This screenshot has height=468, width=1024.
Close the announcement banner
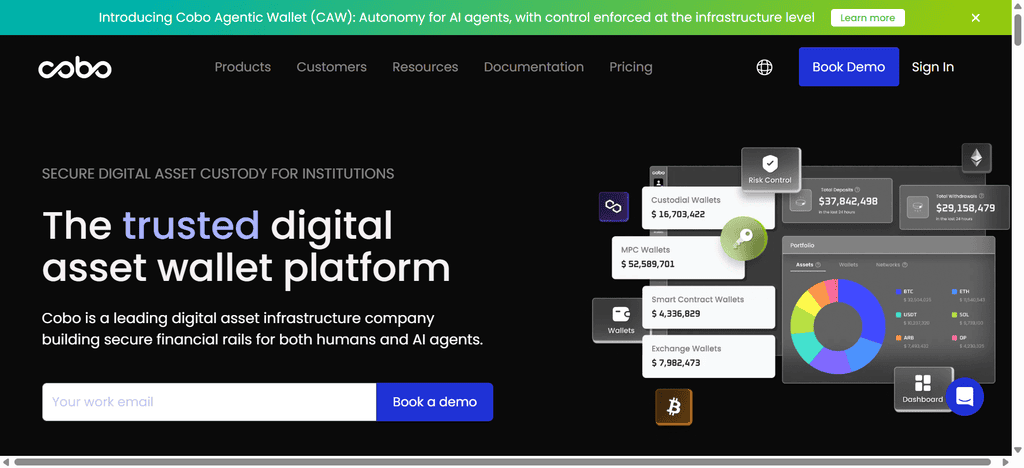tap(975, 18)
